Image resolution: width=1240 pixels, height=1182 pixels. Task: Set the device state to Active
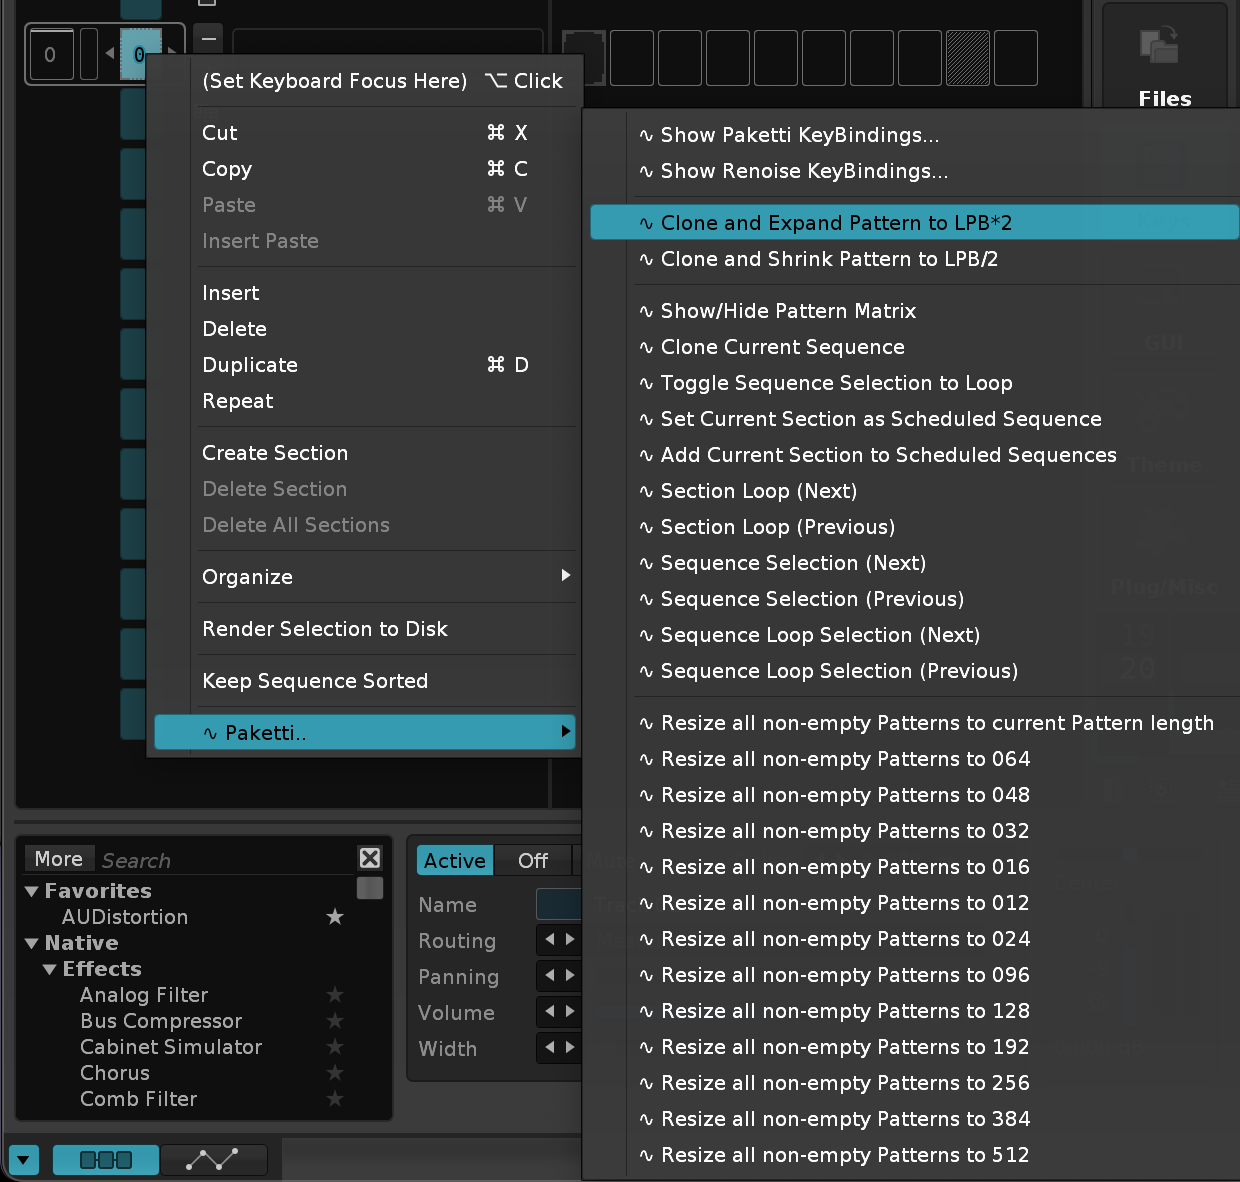(x=455, y=861)
